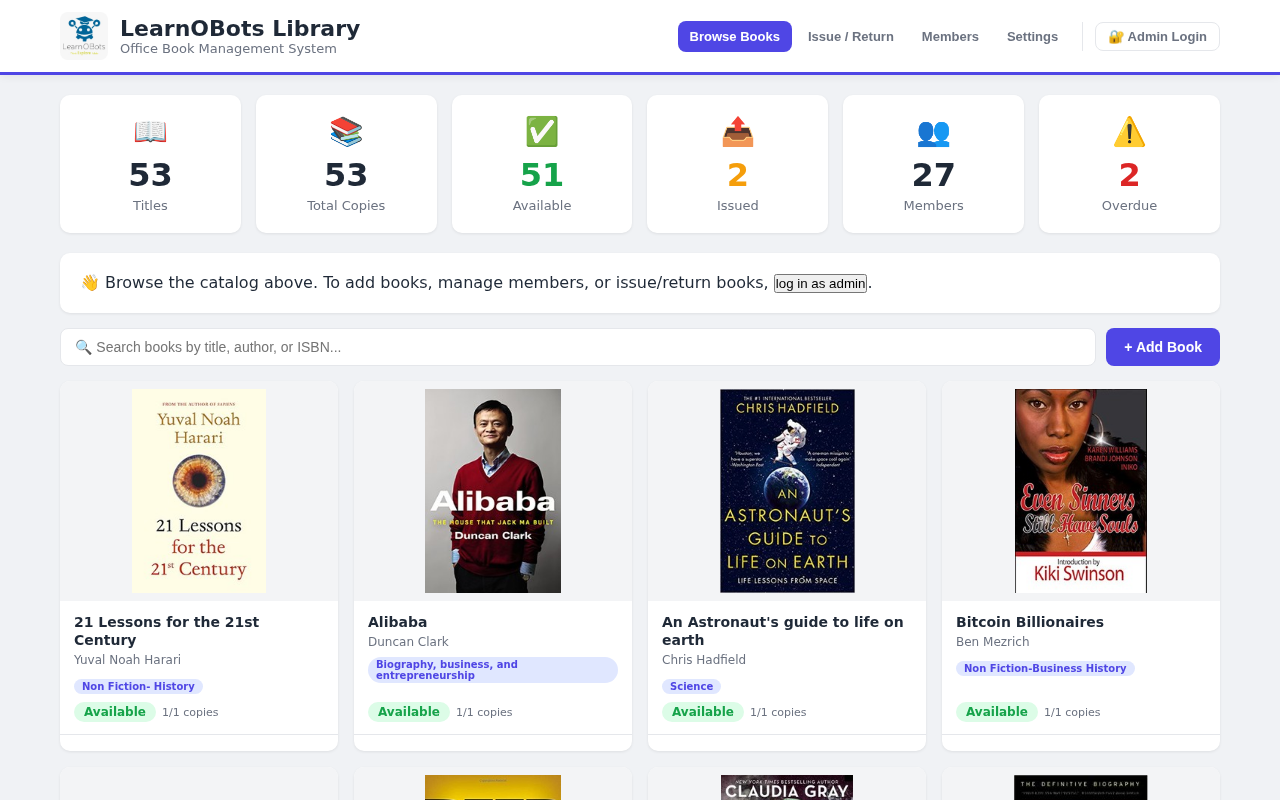
Task: Click the 'LearnOBots Library' heading
Action: coord(240,28)
